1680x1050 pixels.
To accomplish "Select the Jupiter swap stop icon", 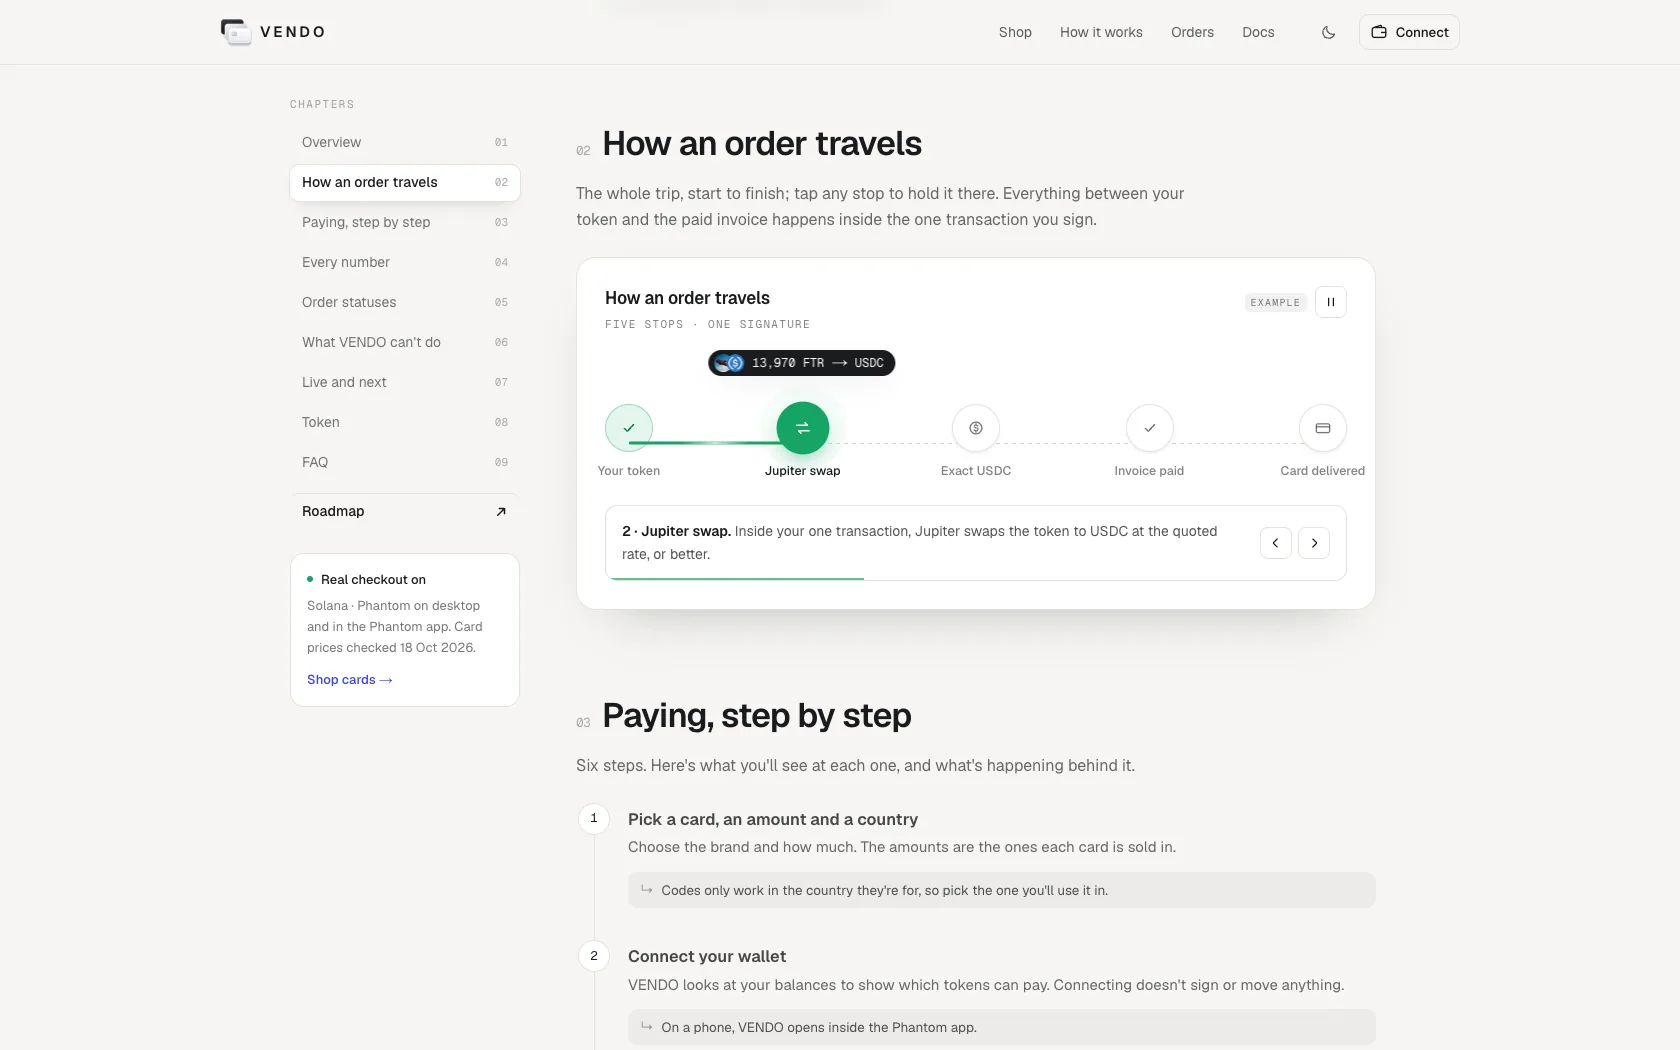I will (x=803, y=428).
